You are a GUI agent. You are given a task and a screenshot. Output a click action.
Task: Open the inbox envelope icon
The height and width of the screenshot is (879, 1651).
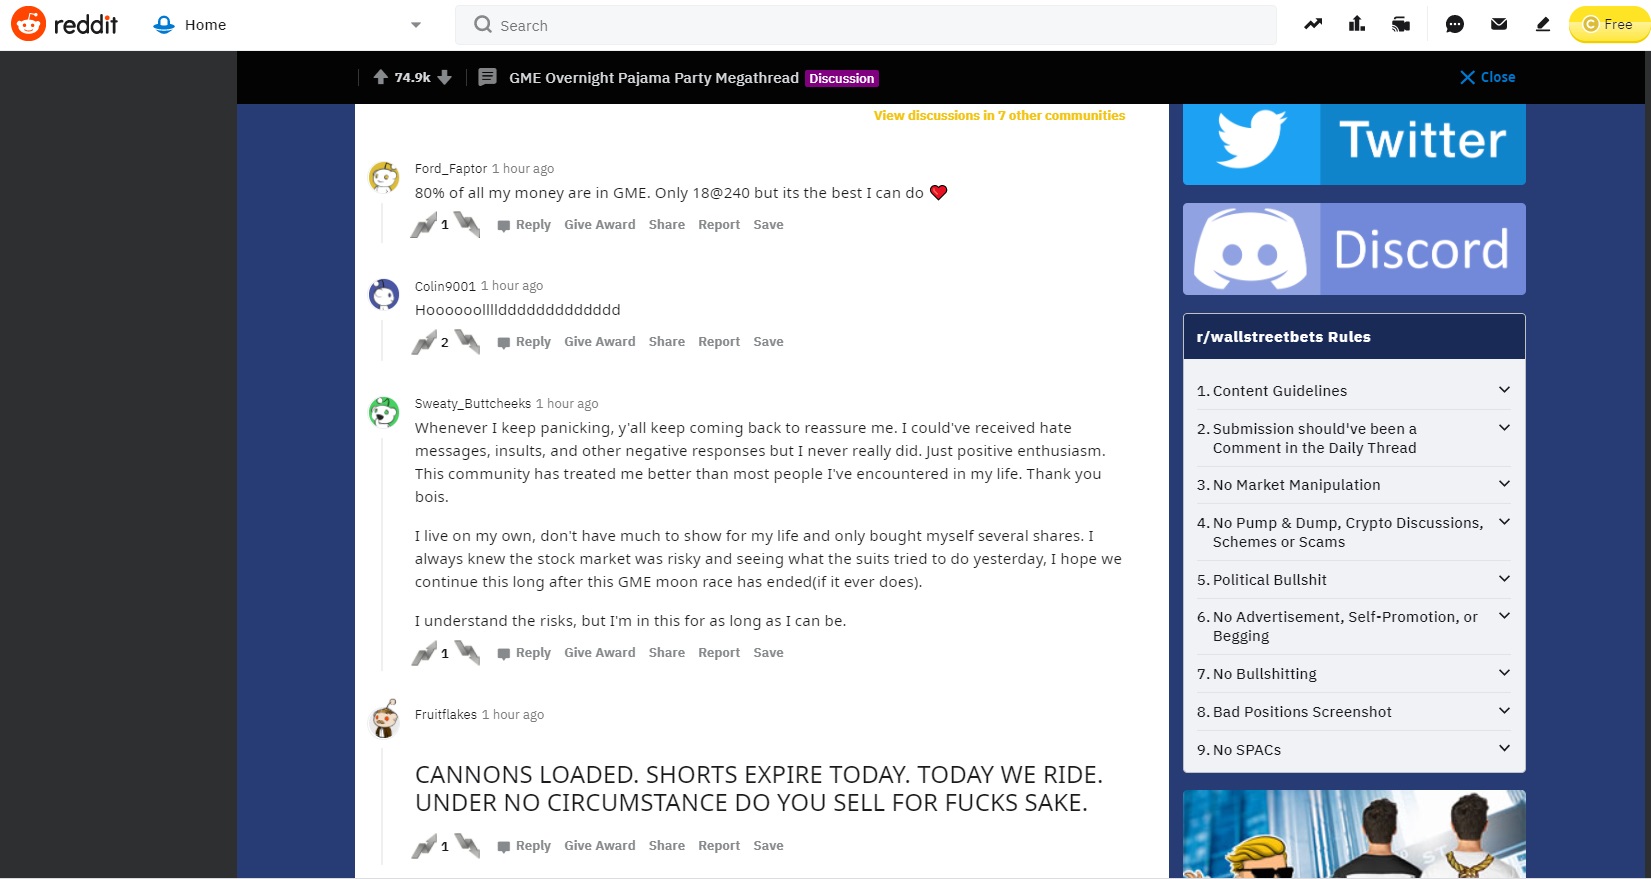[x=1499, y=24]
